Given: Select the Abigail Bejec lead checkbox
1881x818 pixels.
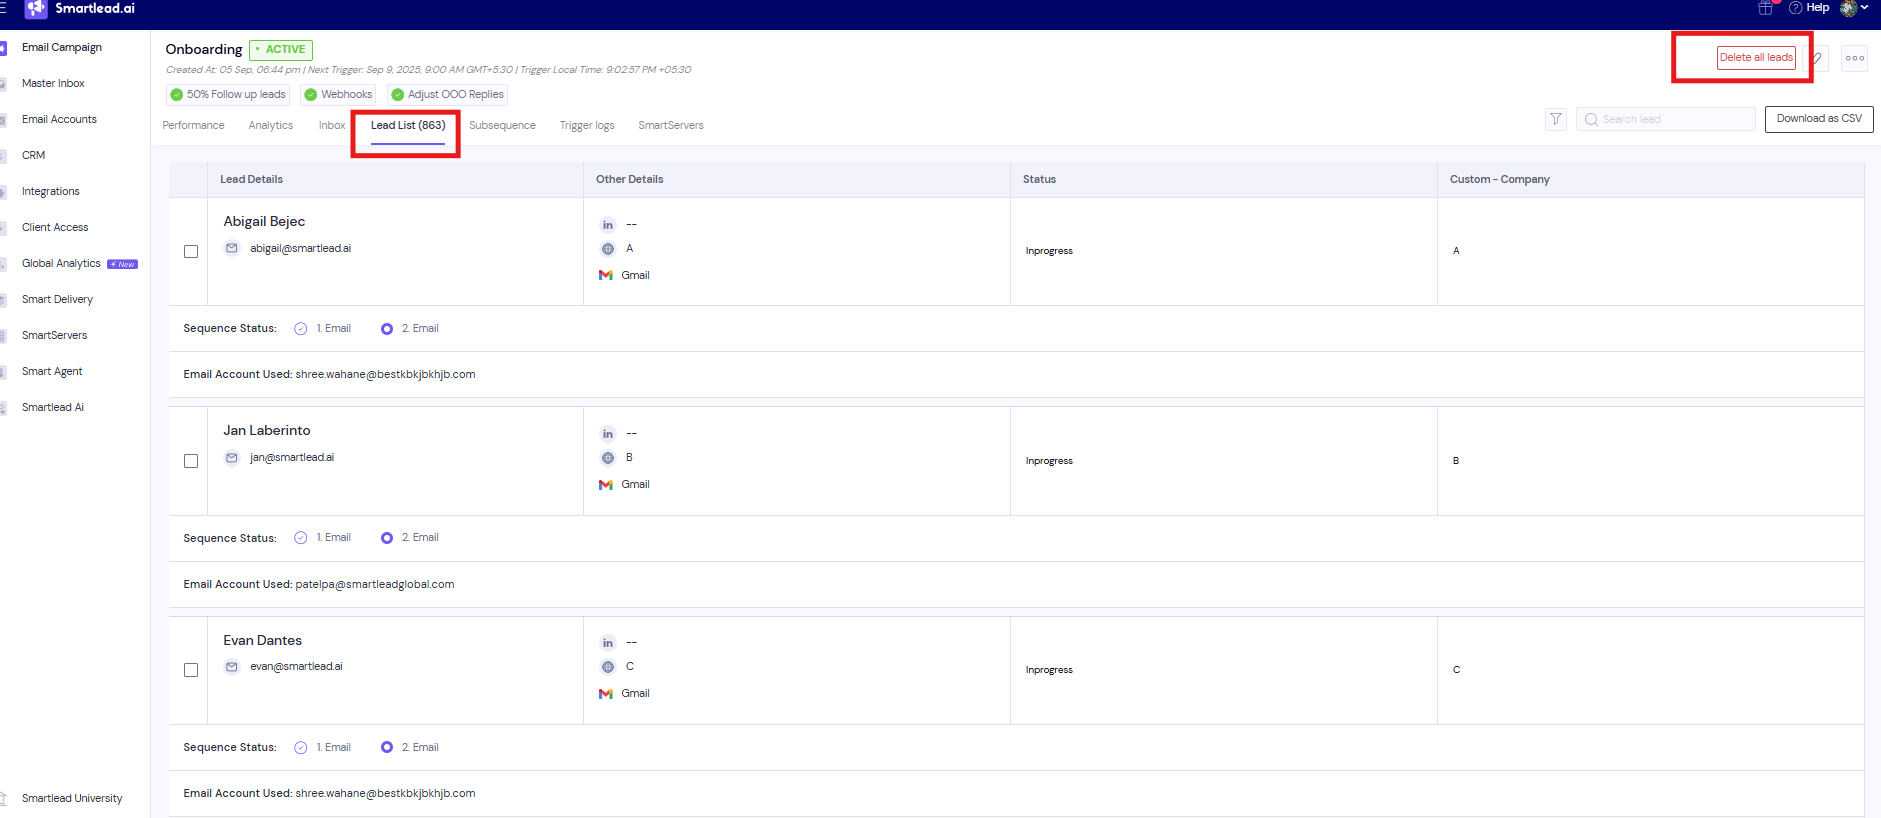Looking at the screenshot, I should (x=191, y=252).
